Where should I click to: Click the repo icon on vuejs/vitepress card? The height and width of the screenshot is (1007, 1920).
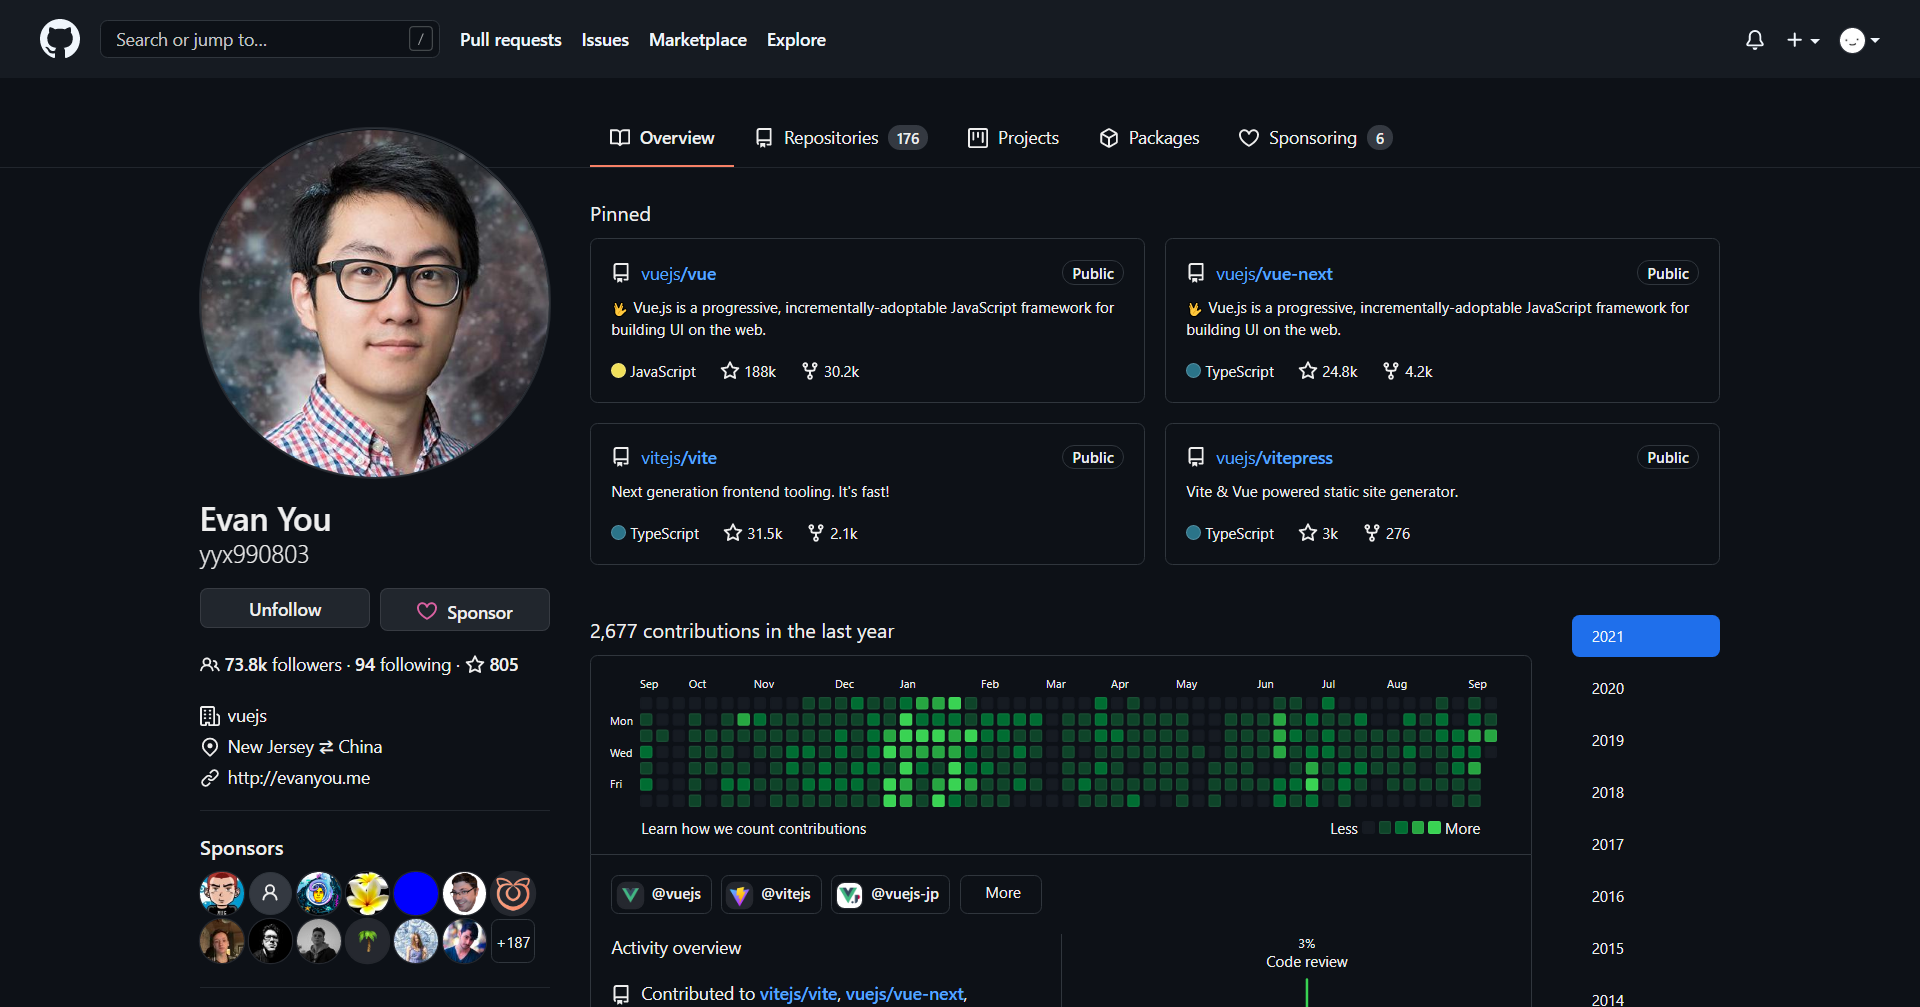click(1196, 458)
